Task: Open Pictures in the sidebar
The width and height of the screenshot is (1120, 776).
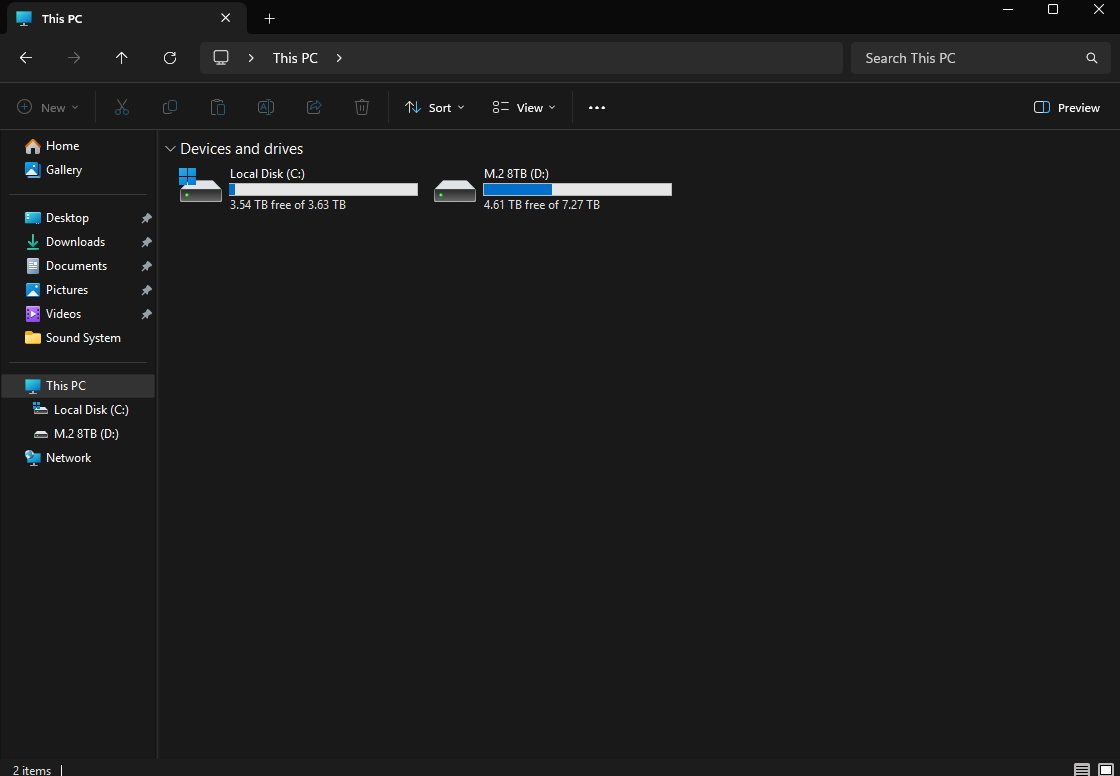Action: point(78,290)
